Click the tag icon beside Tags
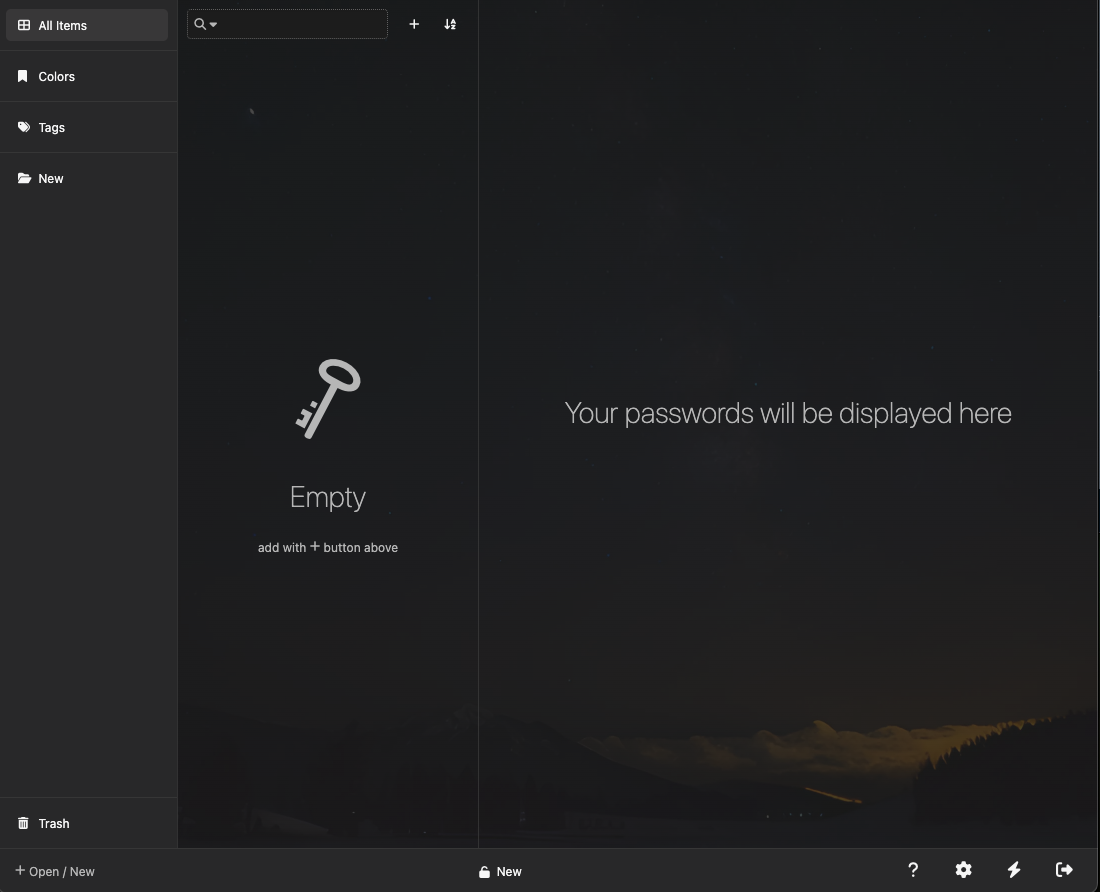The height and width of the screenshot is (892, 1100). pos(23,127)
